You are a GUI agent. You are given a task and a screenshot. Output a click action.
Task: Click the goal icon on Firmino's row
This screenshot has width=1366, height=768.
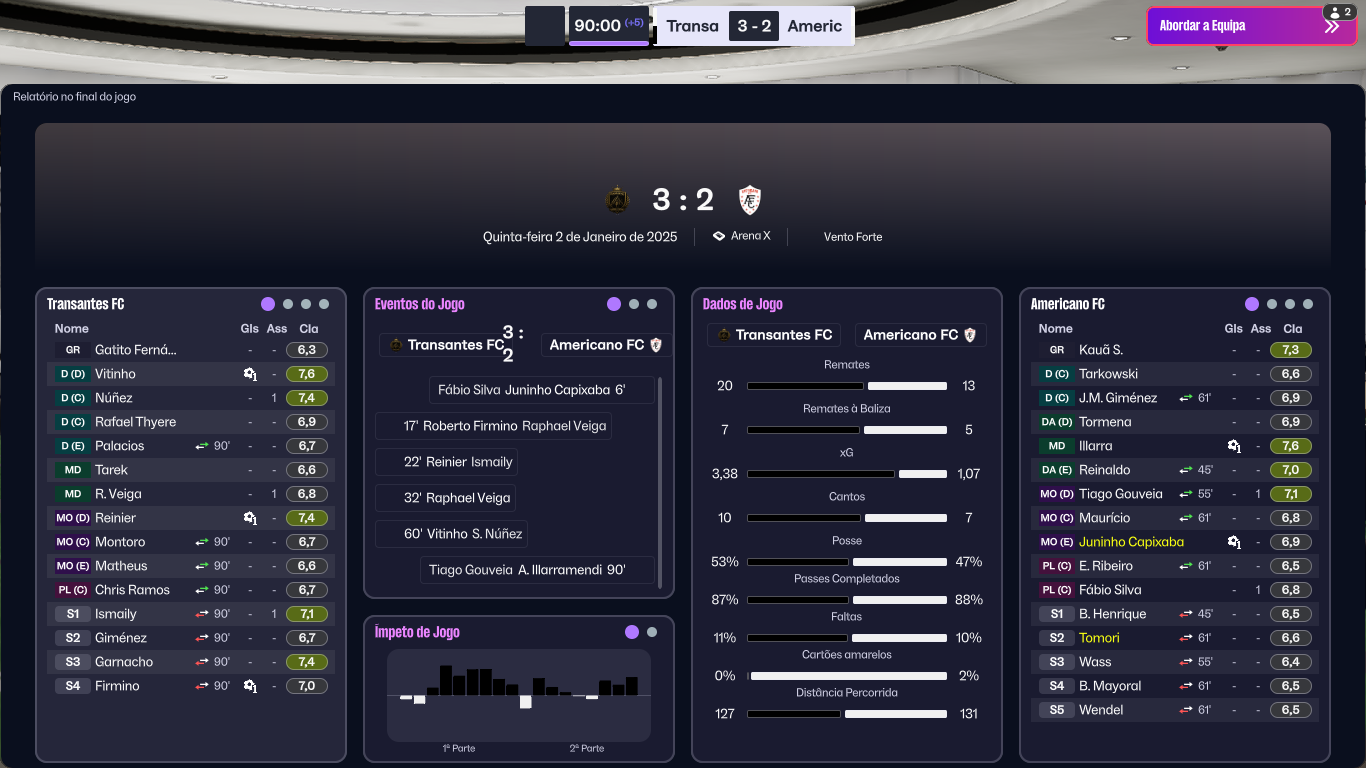point(250,686)
